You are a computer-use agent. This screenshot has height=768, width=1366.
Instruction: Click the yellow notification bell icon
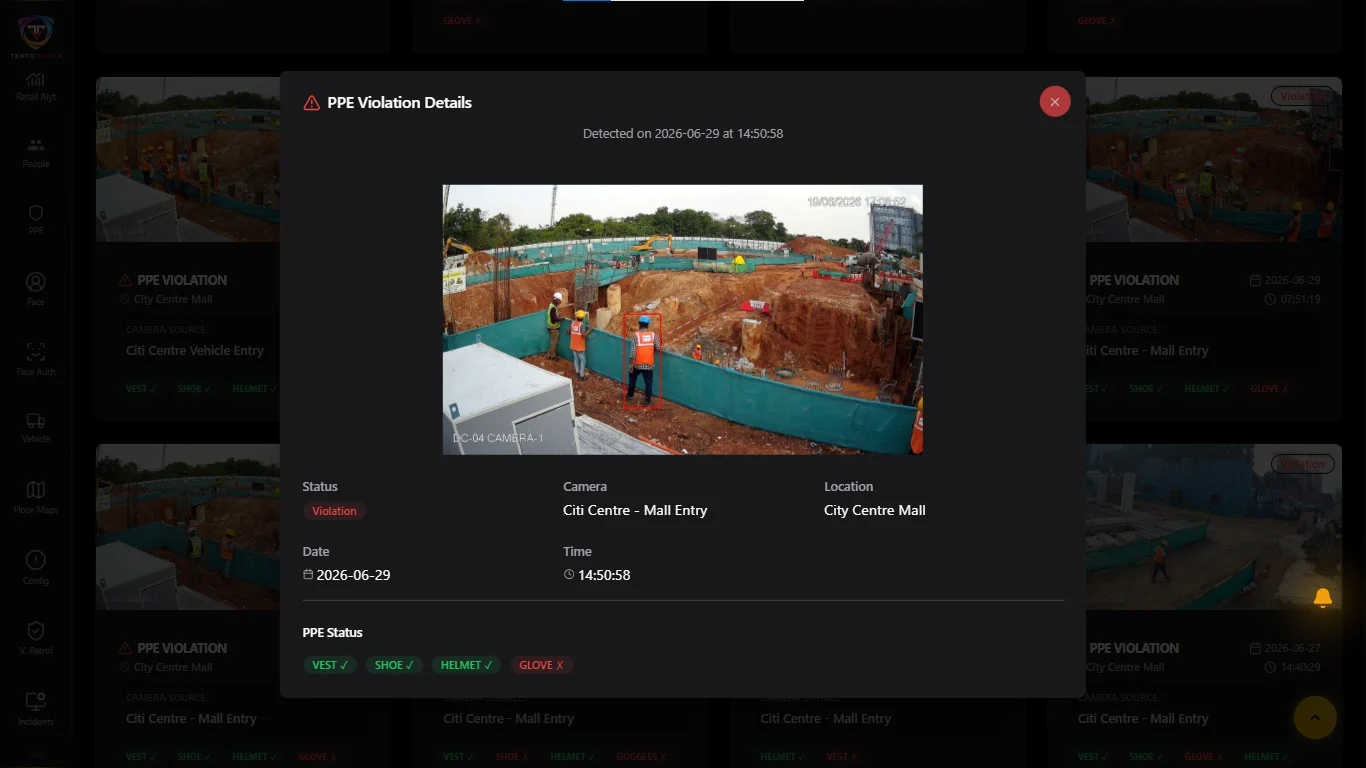(1322, 598)
